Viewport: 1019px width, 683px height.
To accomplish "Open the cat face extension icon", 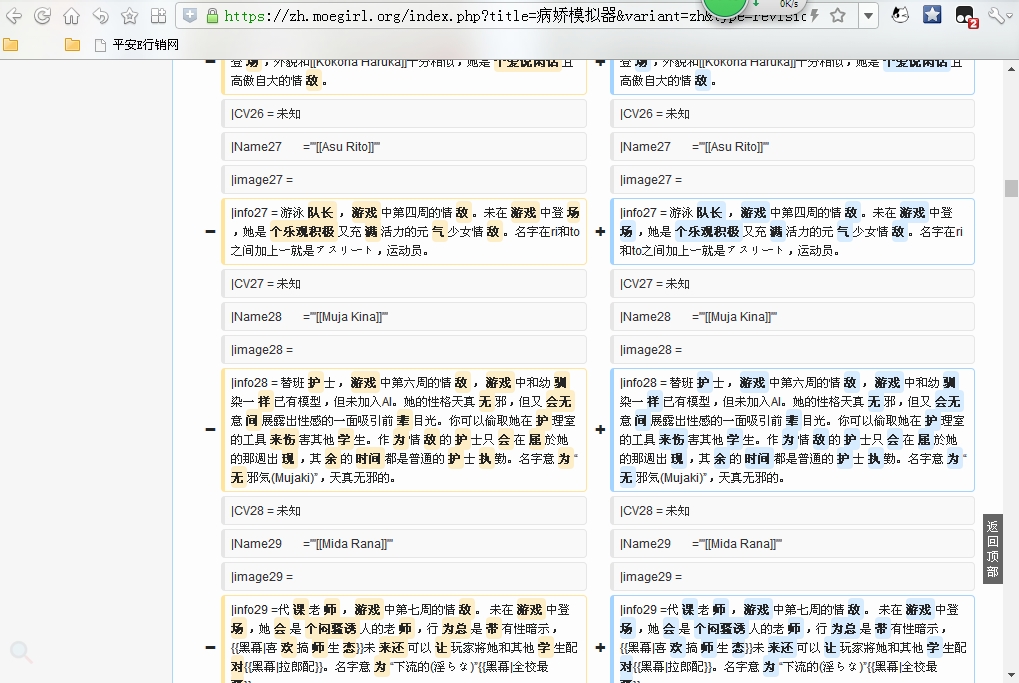I will [899, 15].
